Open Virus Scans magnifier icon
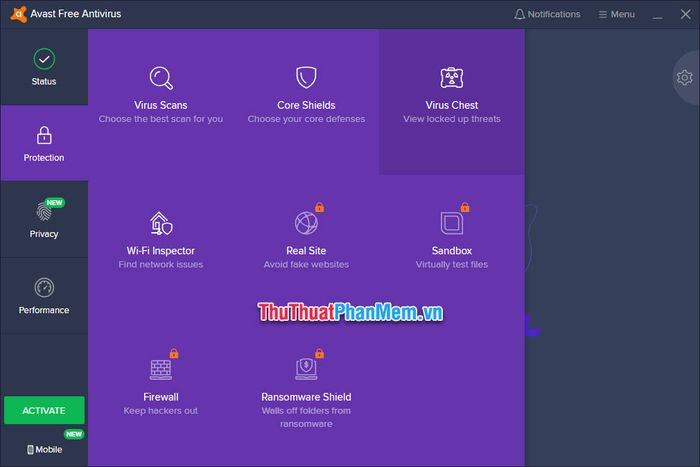700x467 pixels. pos(161,78)
